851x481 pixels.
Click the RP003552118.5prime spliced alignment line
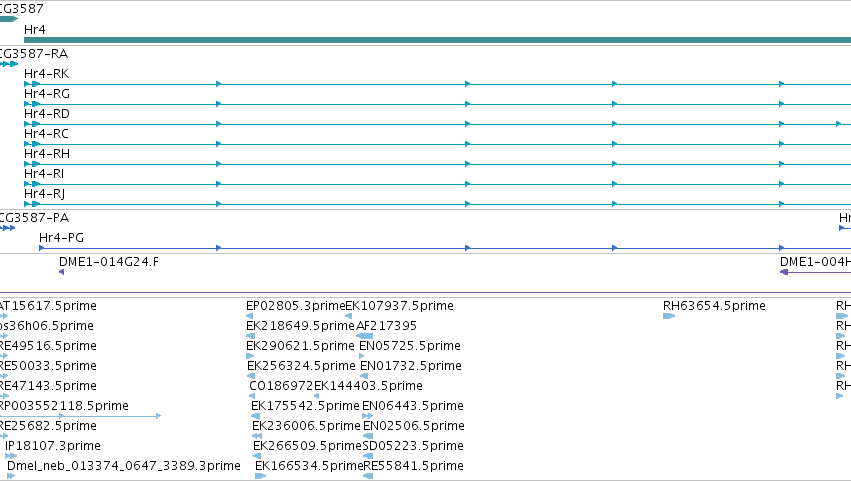[x=80, y=416]
